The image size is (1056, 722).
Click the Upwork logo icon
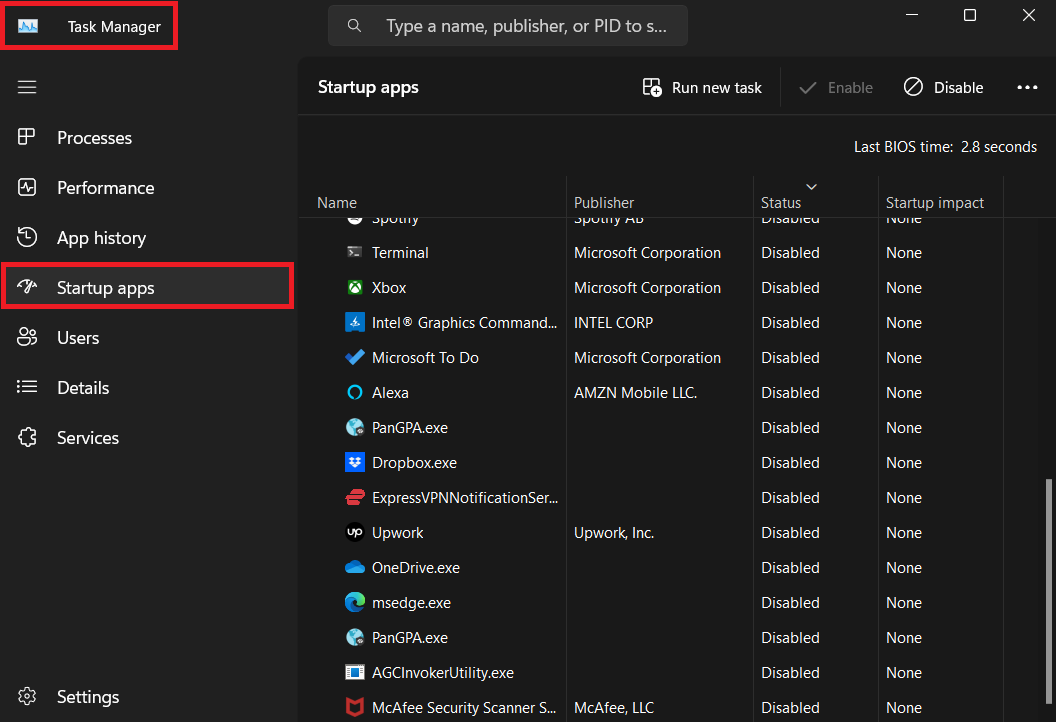(x=354, y=532)
